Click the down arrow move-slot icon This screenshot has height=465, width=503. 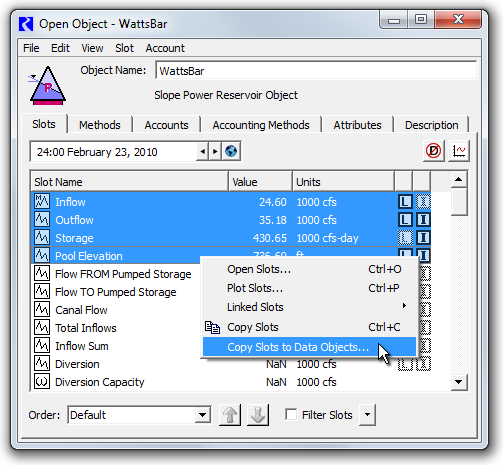[x=258, y=415]
